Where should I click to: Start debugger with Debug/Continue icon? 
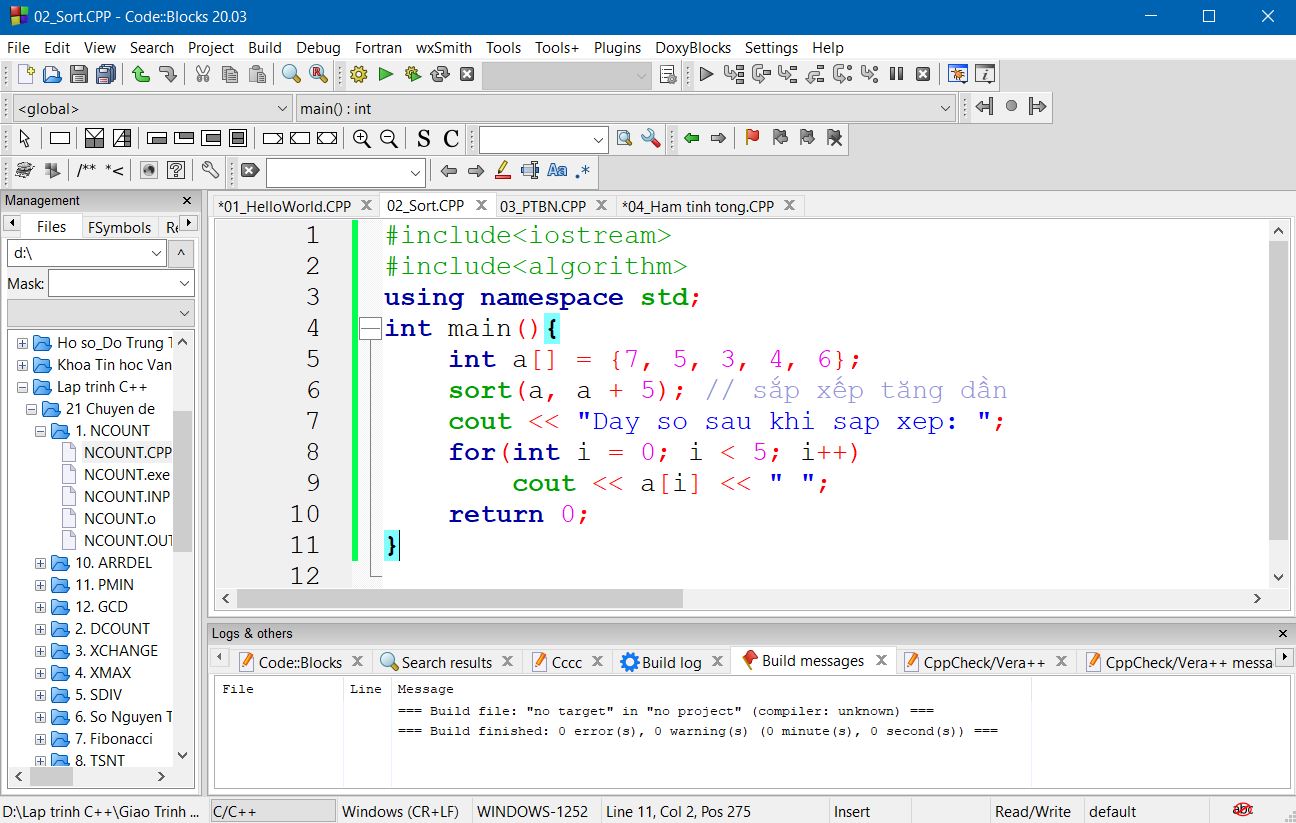click(x=706, y=74)
